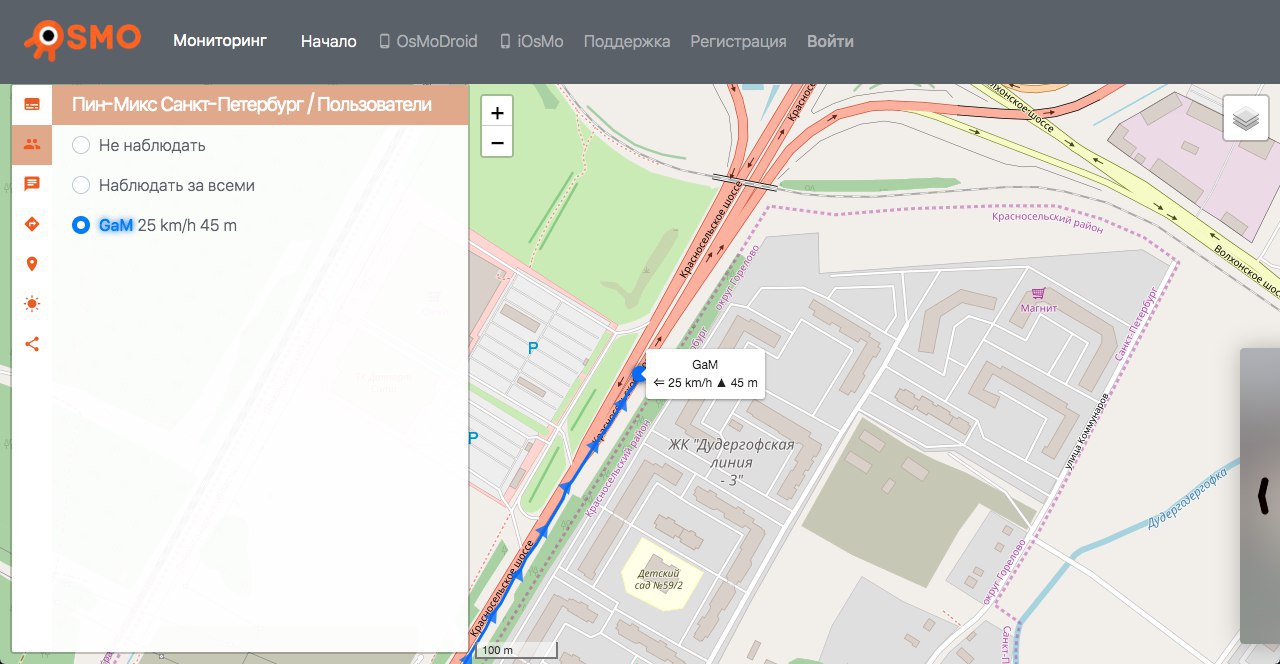Click the Войти login link
This screenshot has height=664, width=1280.
pyautogui.click(x=830, y=41)
